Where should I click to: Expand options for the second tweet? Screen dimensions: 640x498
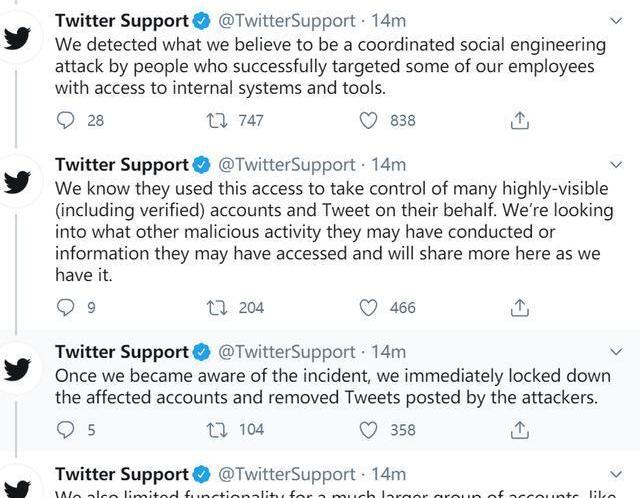click(616, 165)
